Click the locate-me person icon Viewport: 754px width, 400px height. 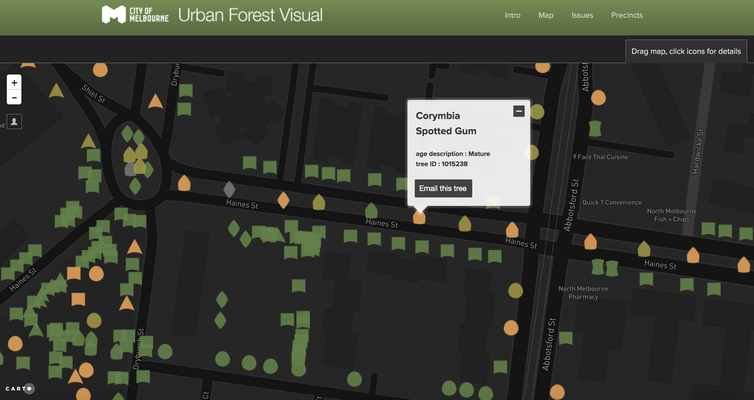click(x=14, y=122)
